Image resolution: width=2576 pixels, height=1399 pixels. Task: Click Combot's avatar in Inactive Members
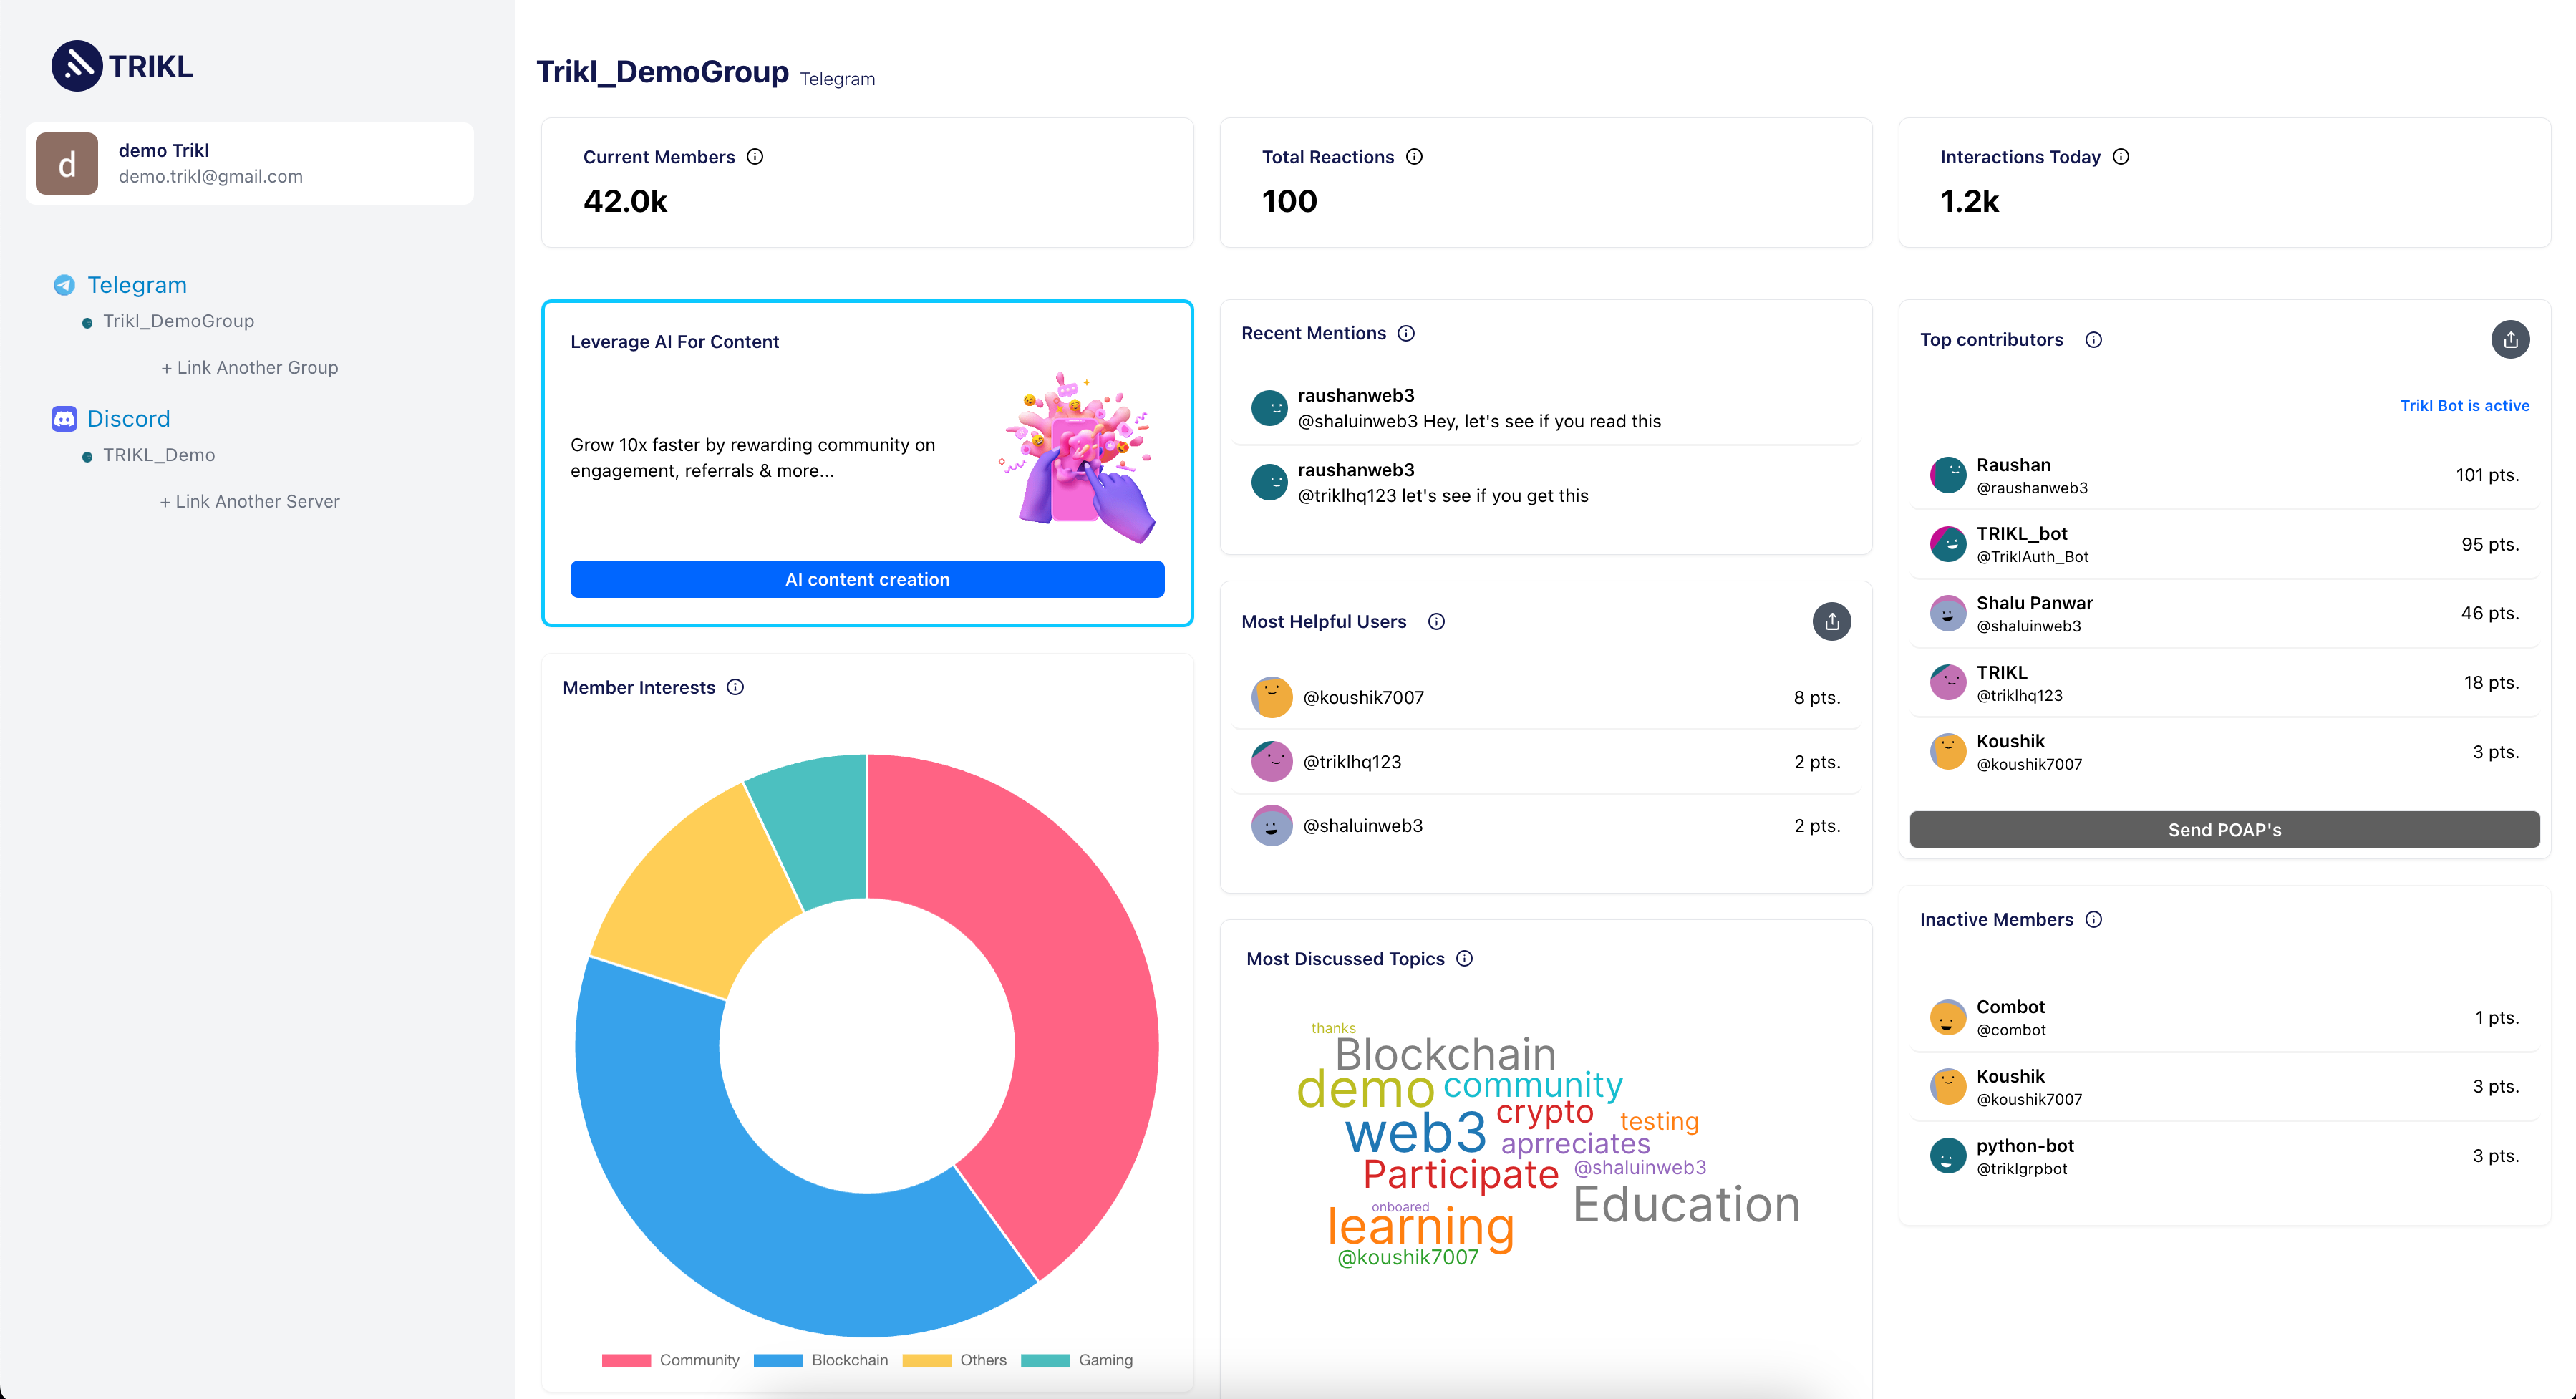coord(1947,1018)
